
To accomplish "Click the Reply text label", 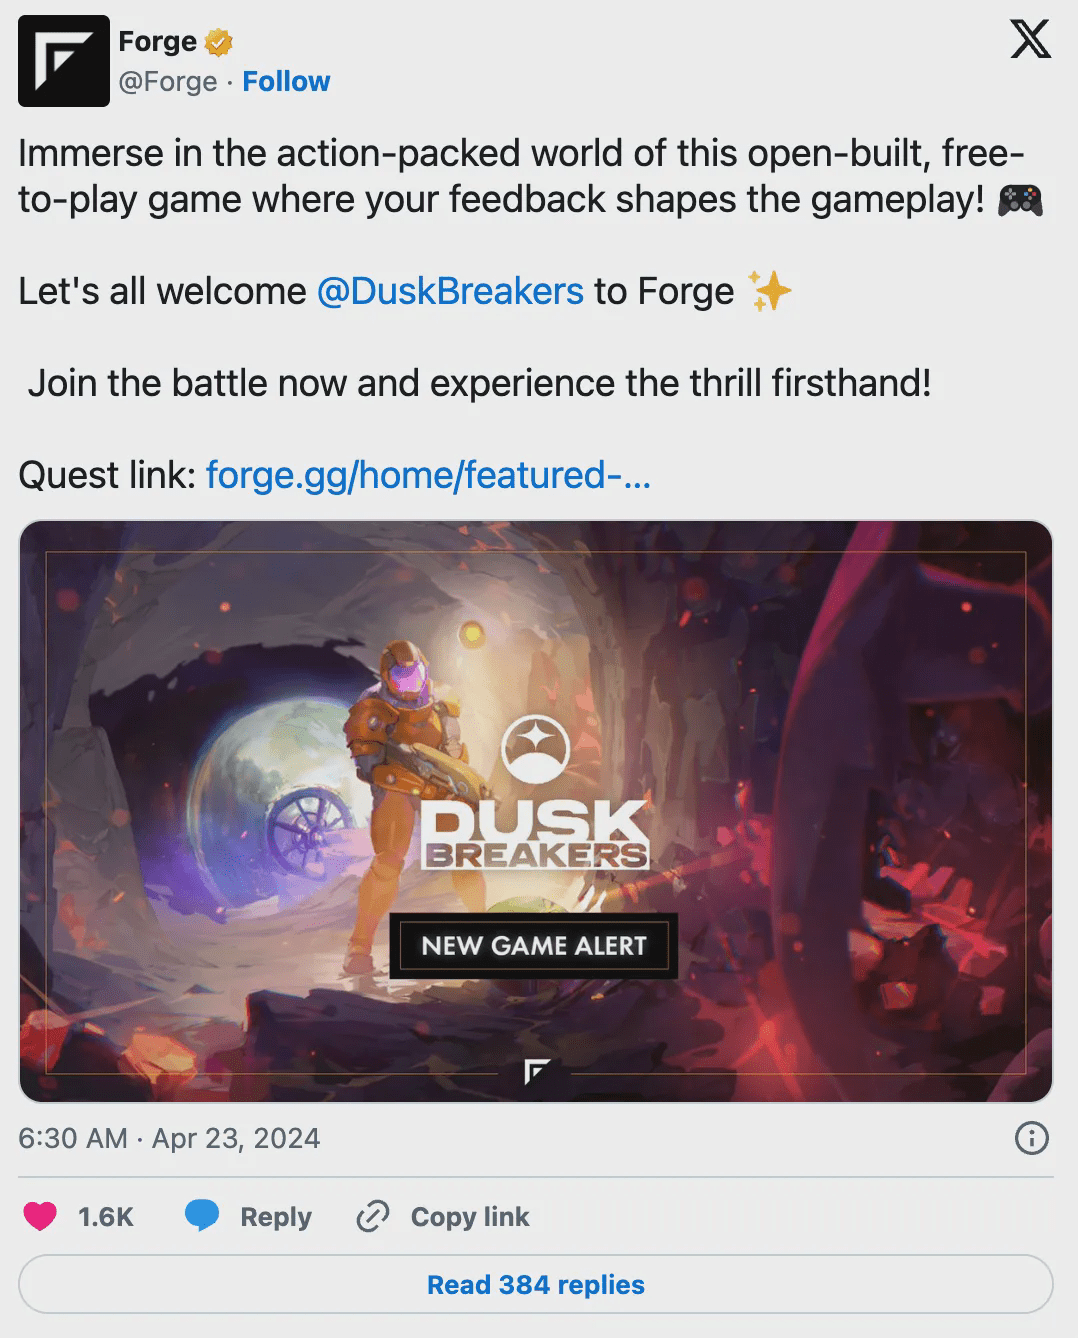I will pos(276,1217).
